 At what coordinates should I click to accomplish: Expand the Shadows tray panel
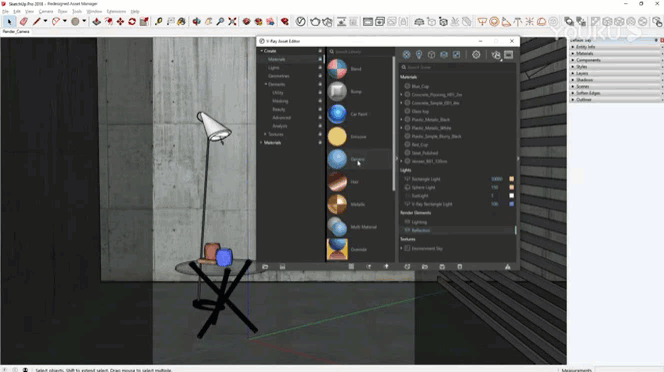coord(573,80)
